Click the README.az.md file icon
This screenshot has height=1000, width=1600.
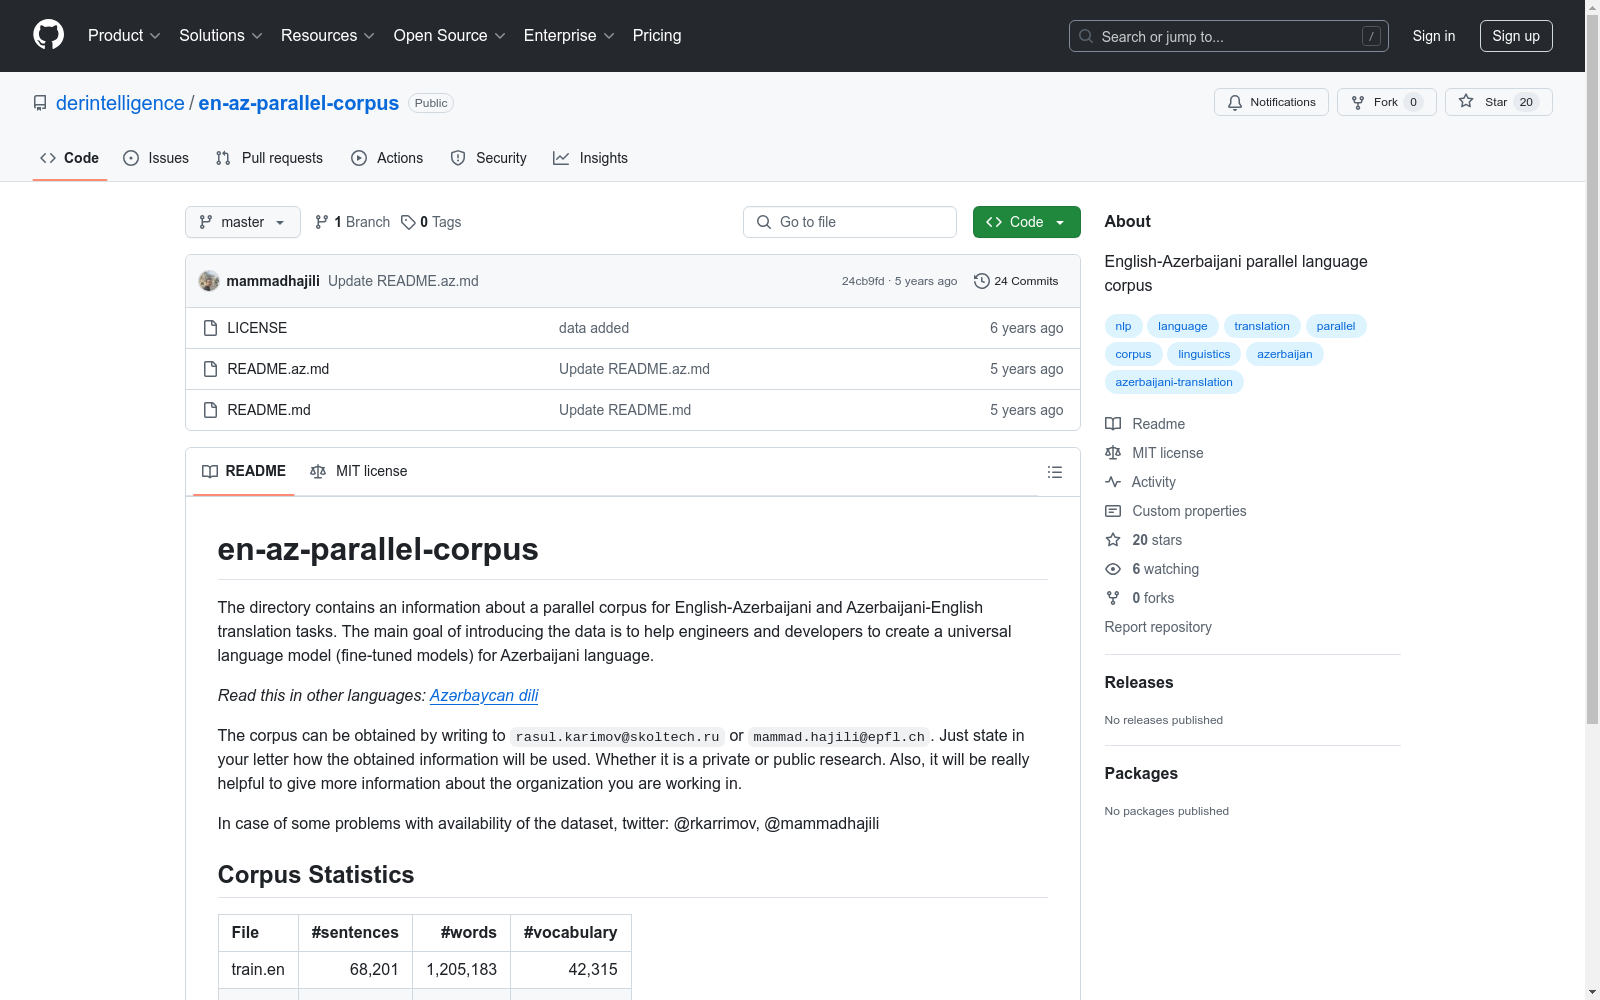click(x=210, y=369)
